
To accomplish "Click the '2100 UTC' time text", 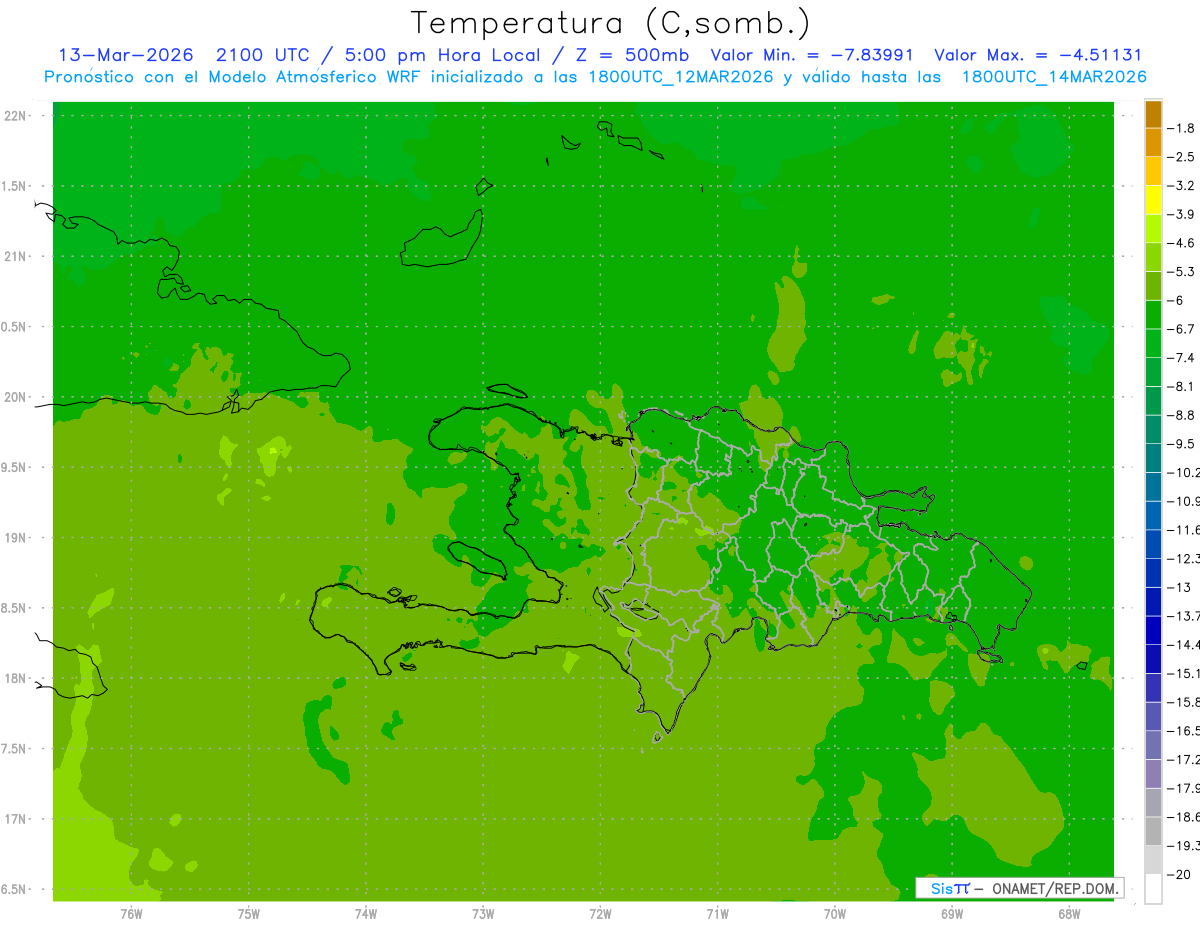I will [x=264, y=55].
